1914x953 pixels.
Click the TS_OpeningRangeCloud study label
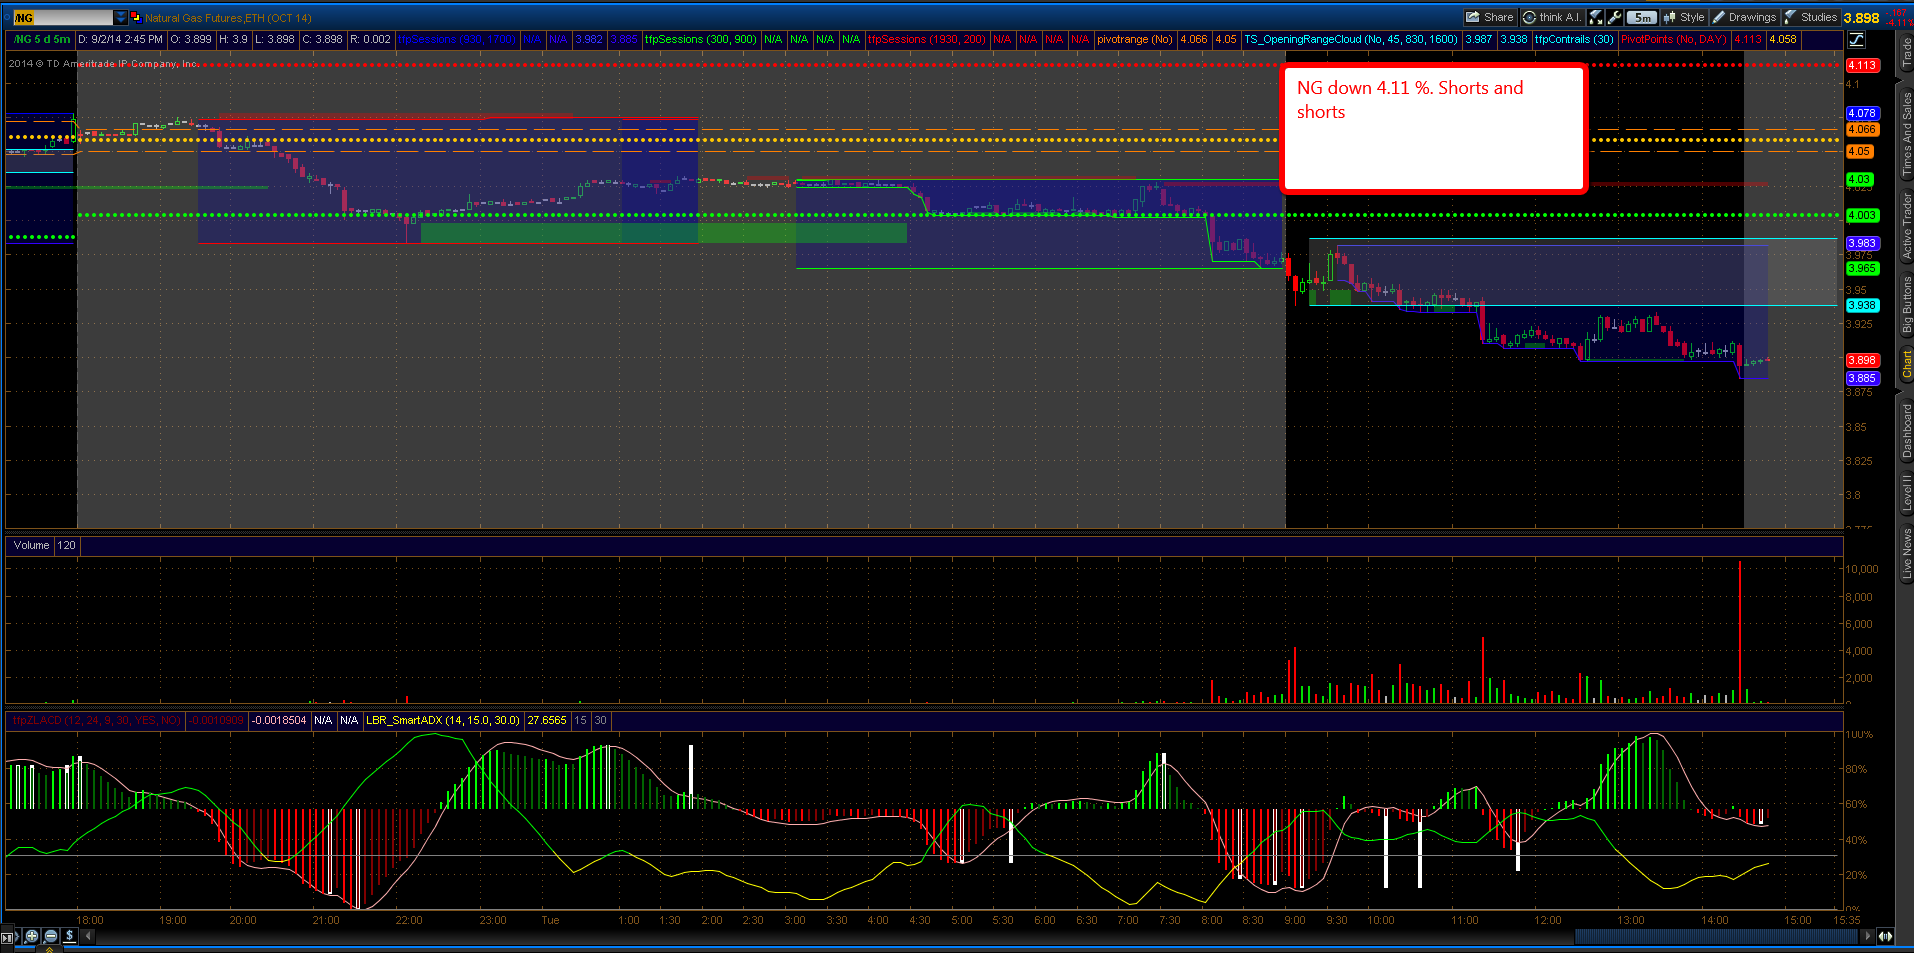coord(1351,40)
